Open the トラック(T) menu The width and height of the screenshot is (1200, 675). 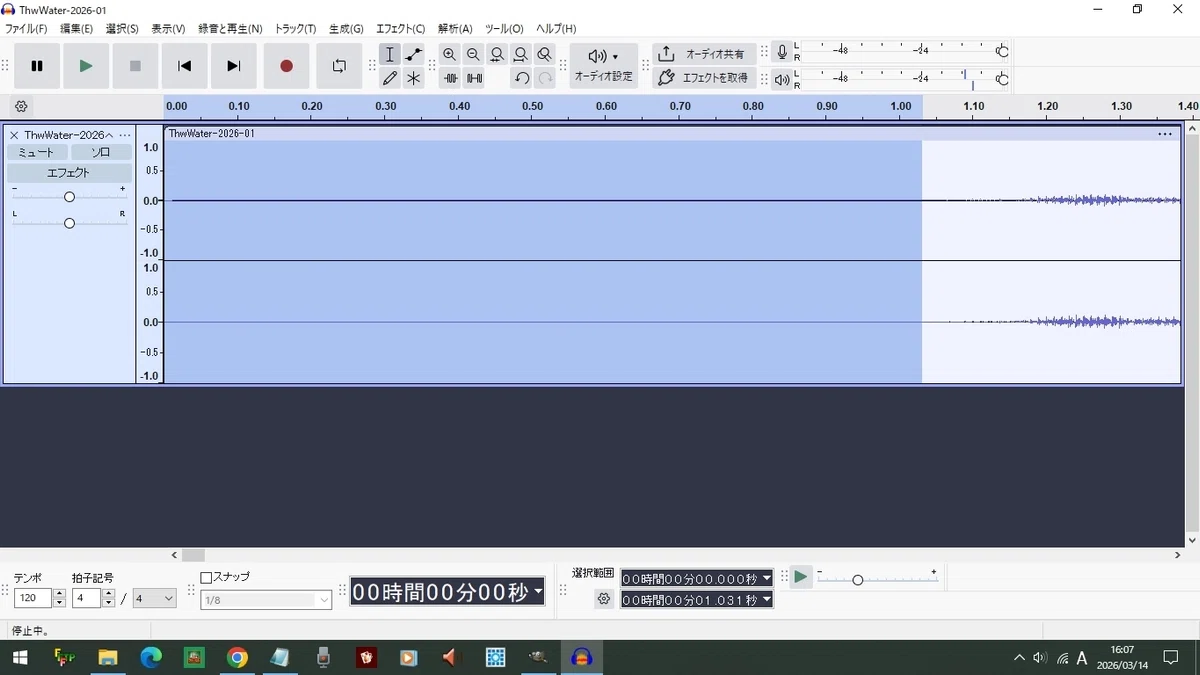295,29
